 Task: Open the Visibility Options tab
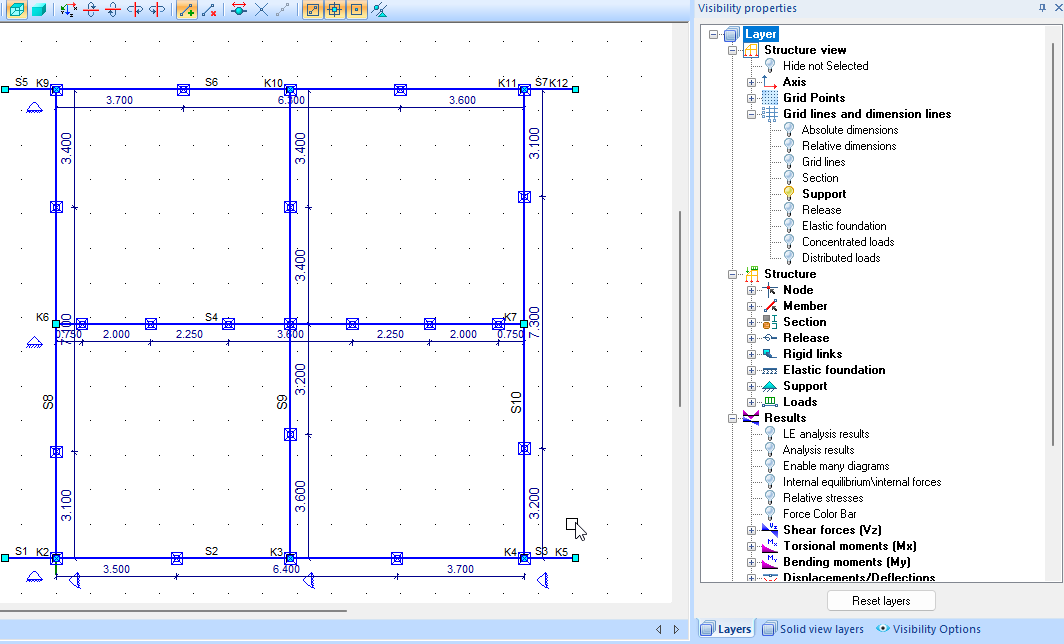click(928, 629)
